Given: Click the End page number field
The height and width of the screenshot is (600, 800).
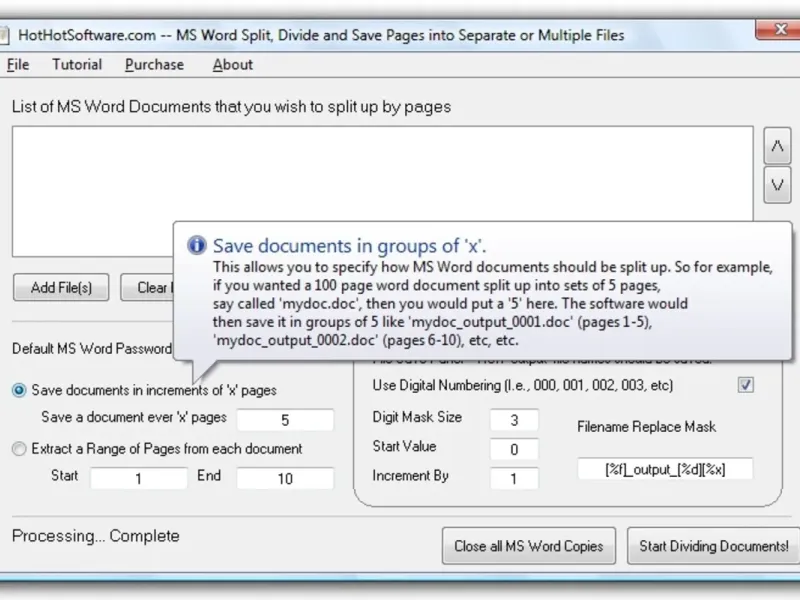Looking at the screenshot, I should pyautogui.click(x=285, y=479).
